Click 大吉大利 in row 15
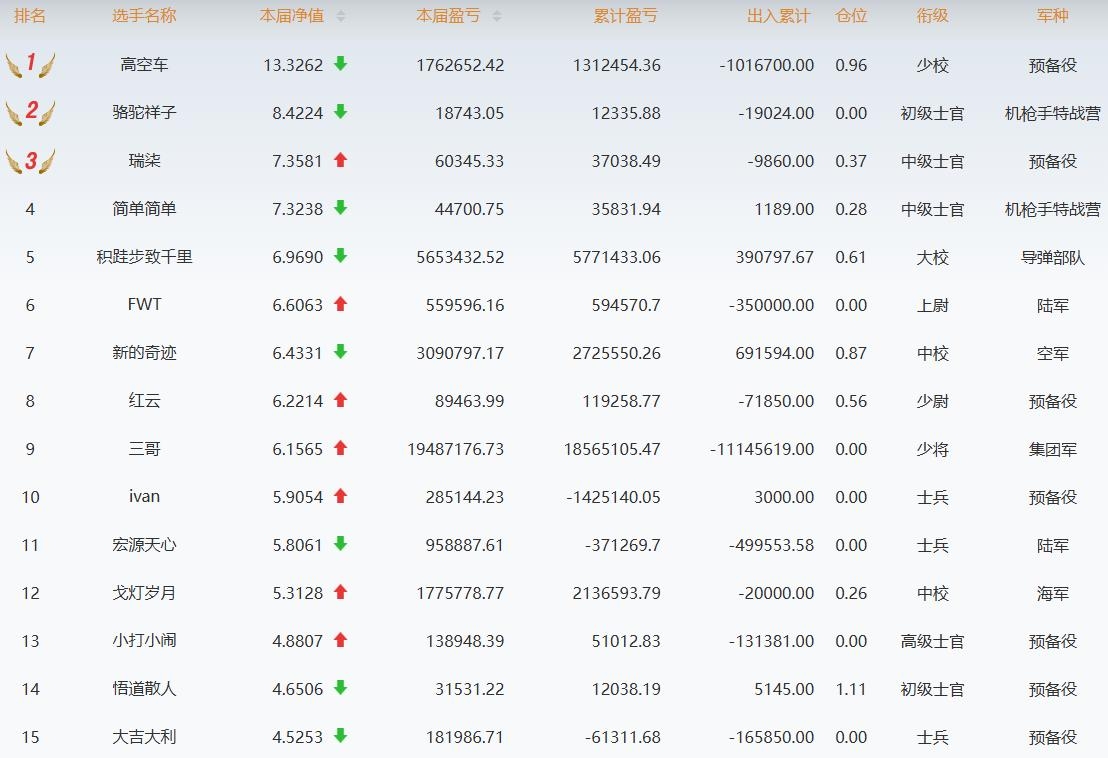The width and height of the screenshot is (1108, 758). point(144,737)
